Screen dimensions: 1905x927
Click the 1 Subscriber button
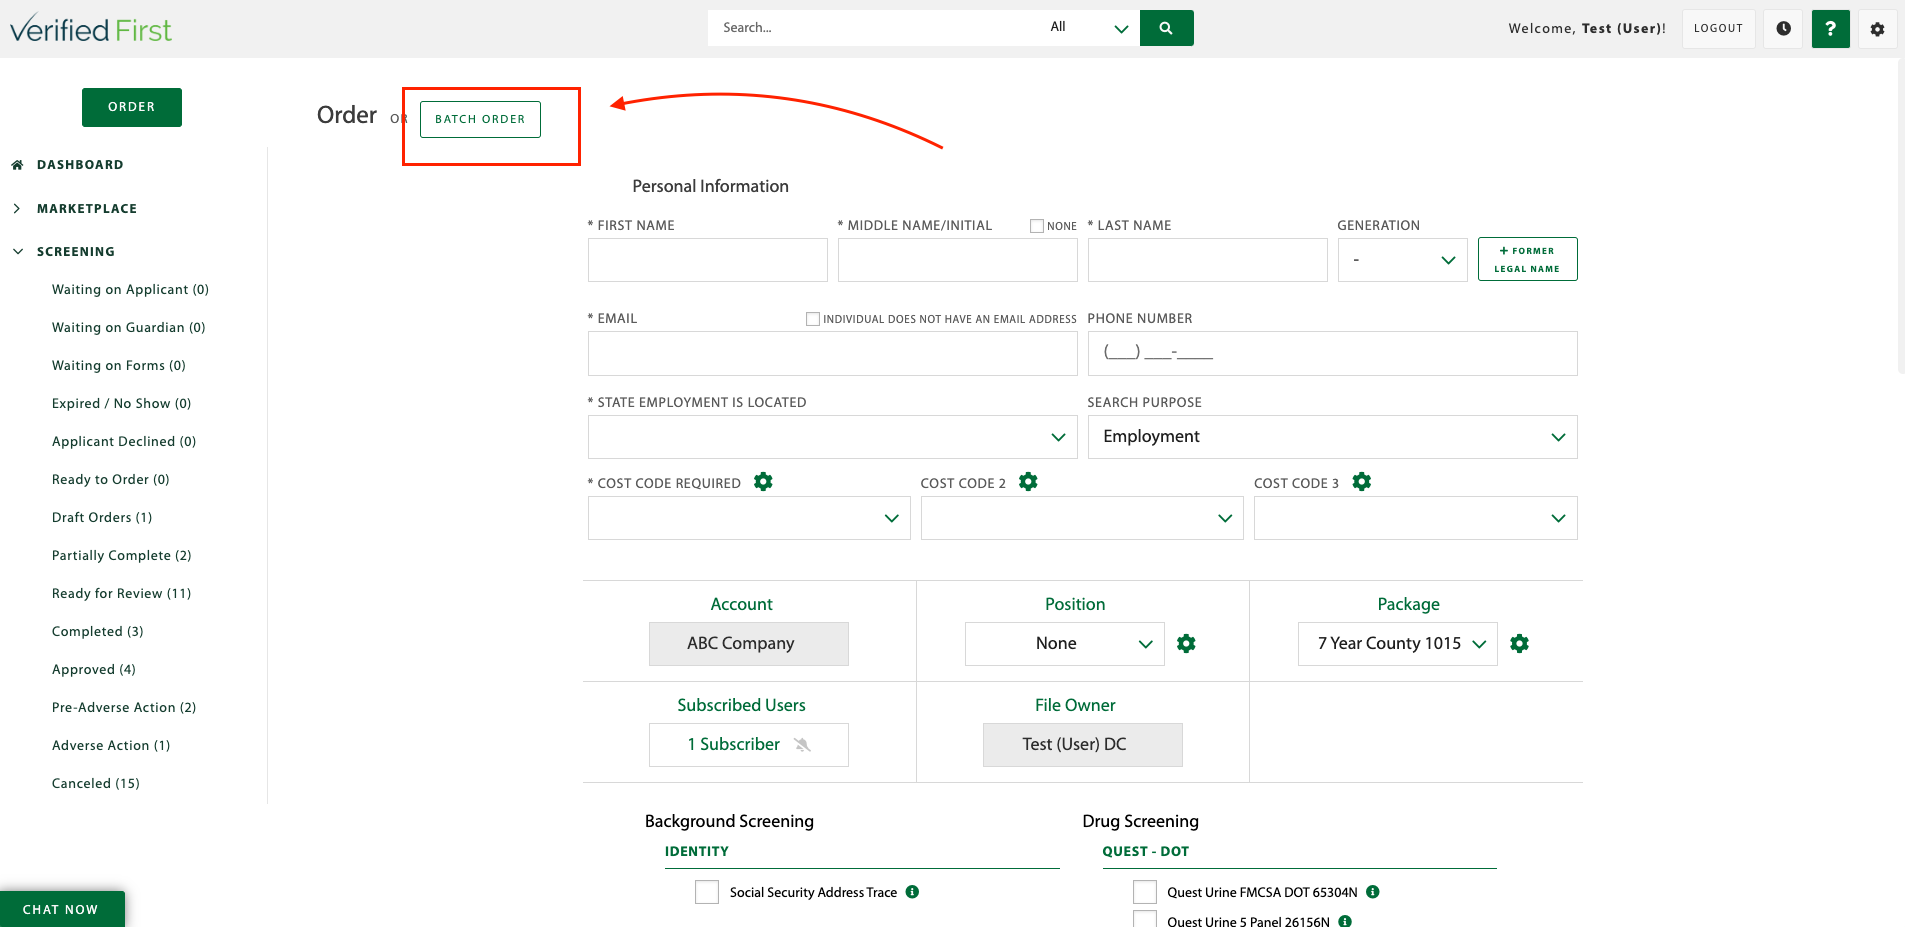tap(748, 745)
